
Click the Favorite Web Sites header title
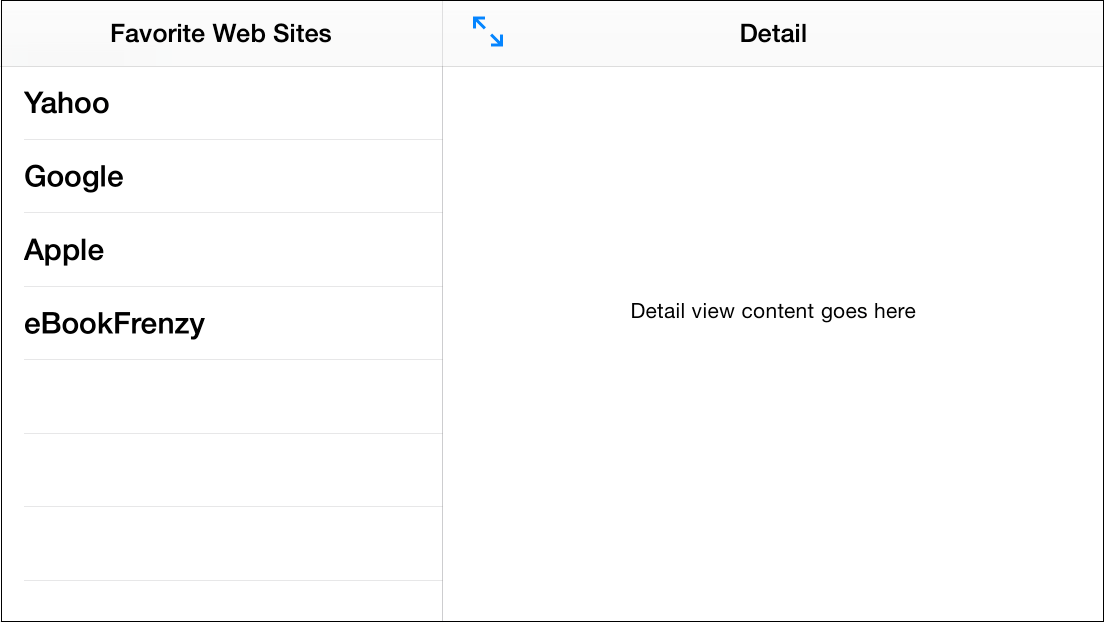pos(221,33)
